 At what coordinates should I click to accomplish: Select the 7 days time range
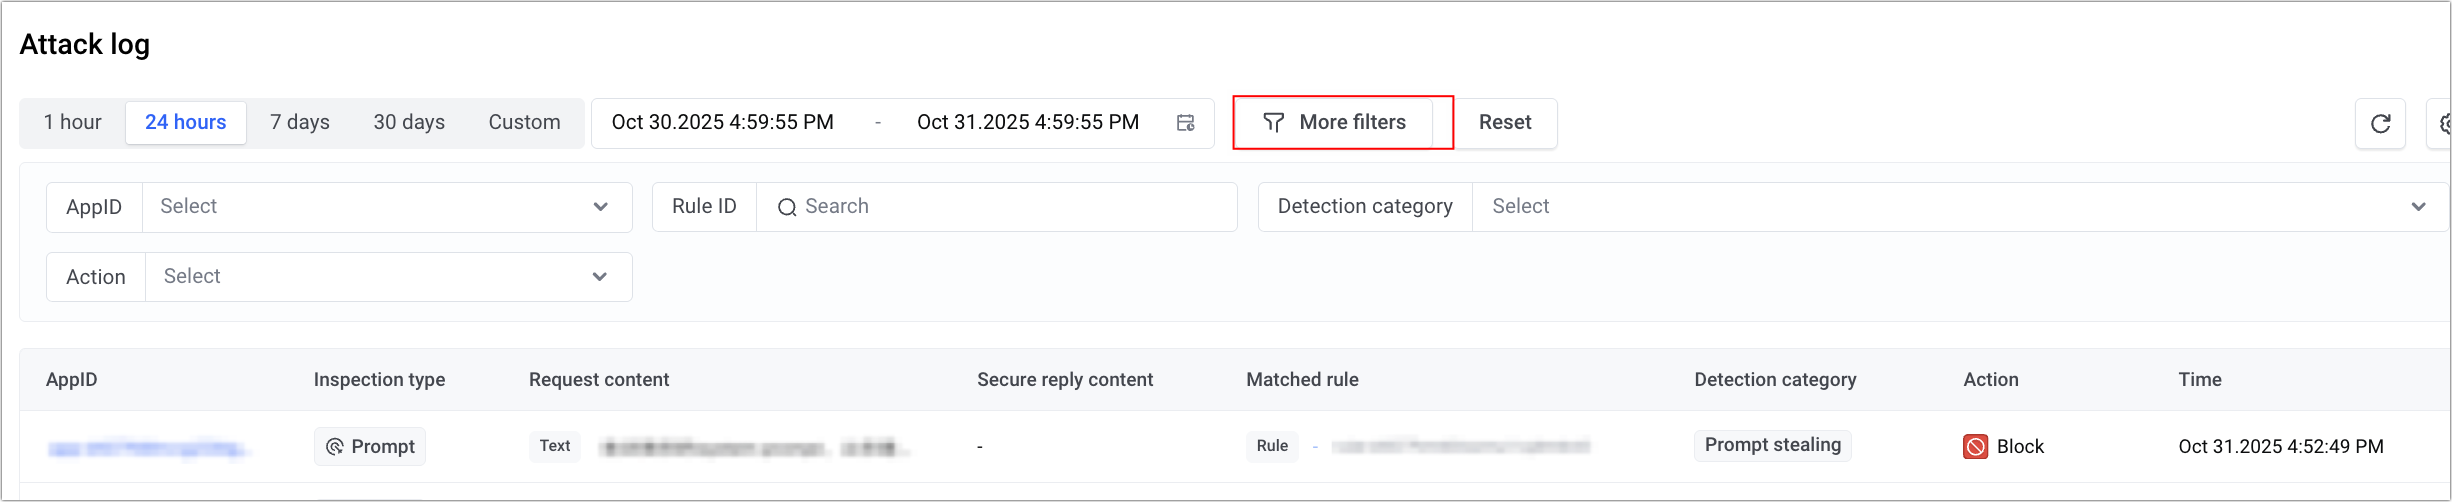(300, 122)
